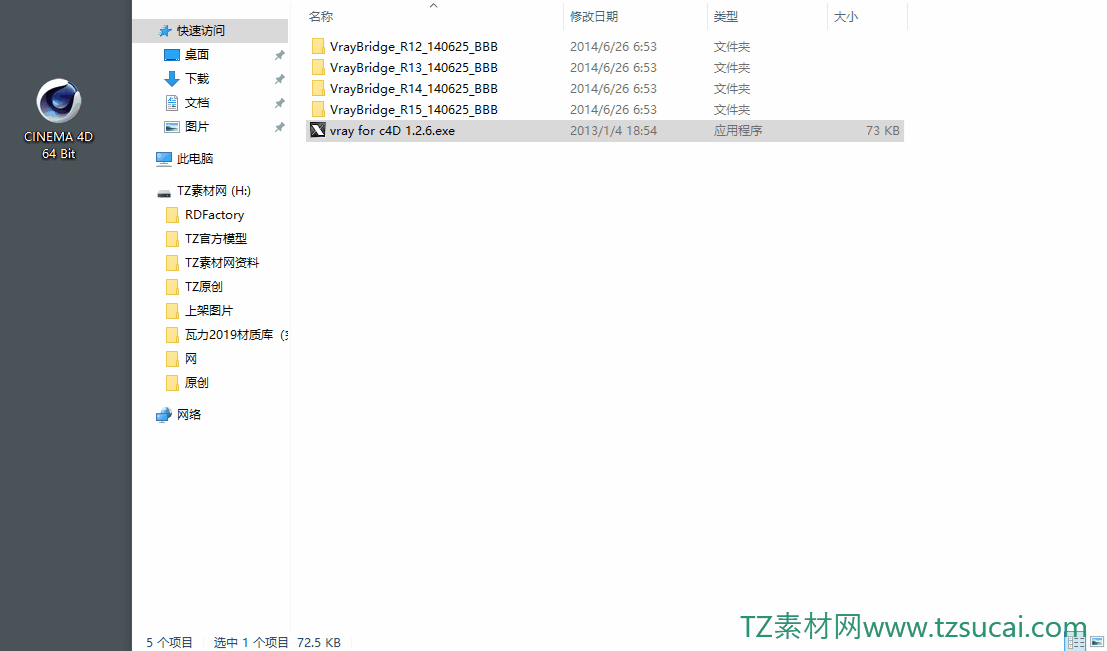Click the sort direction arrow above 名称
The width and height of the screenshot is (1107, 651).
433,6
